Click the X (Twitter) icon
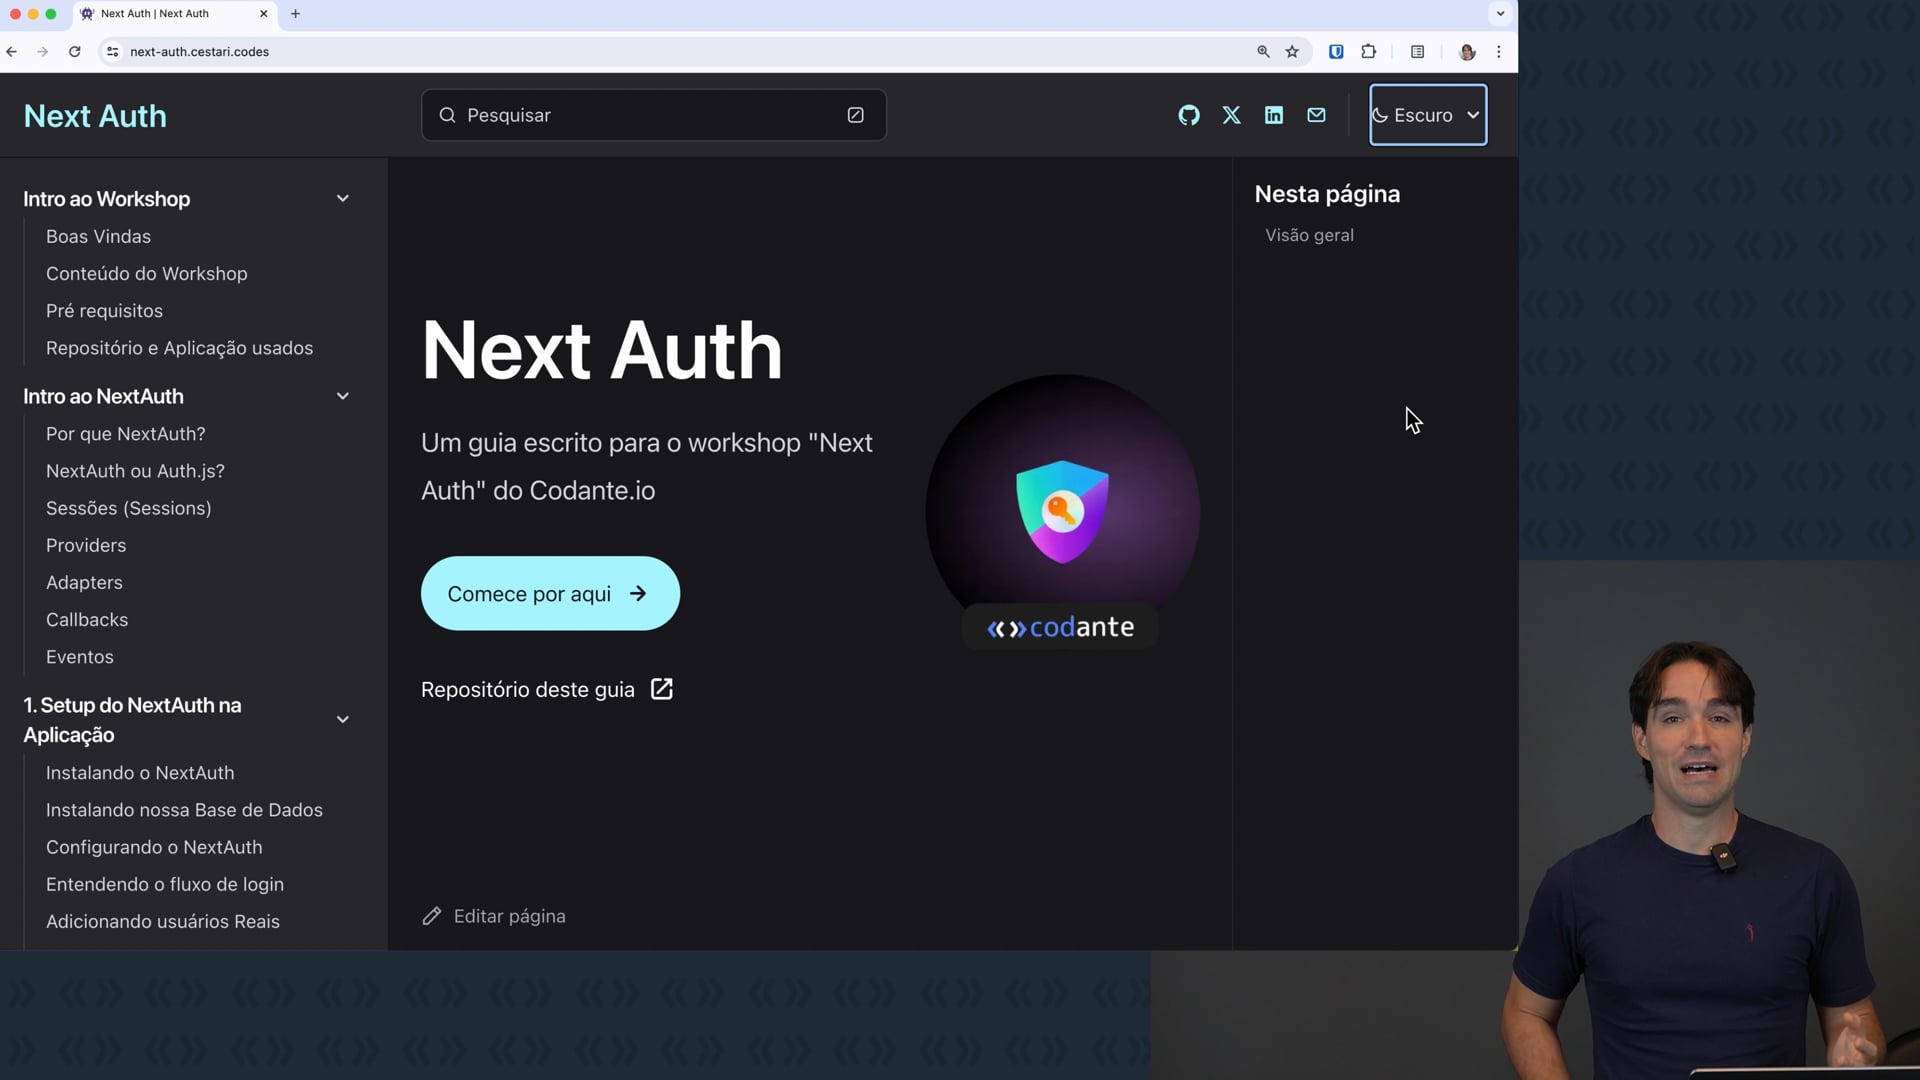 coord(1231,115)
